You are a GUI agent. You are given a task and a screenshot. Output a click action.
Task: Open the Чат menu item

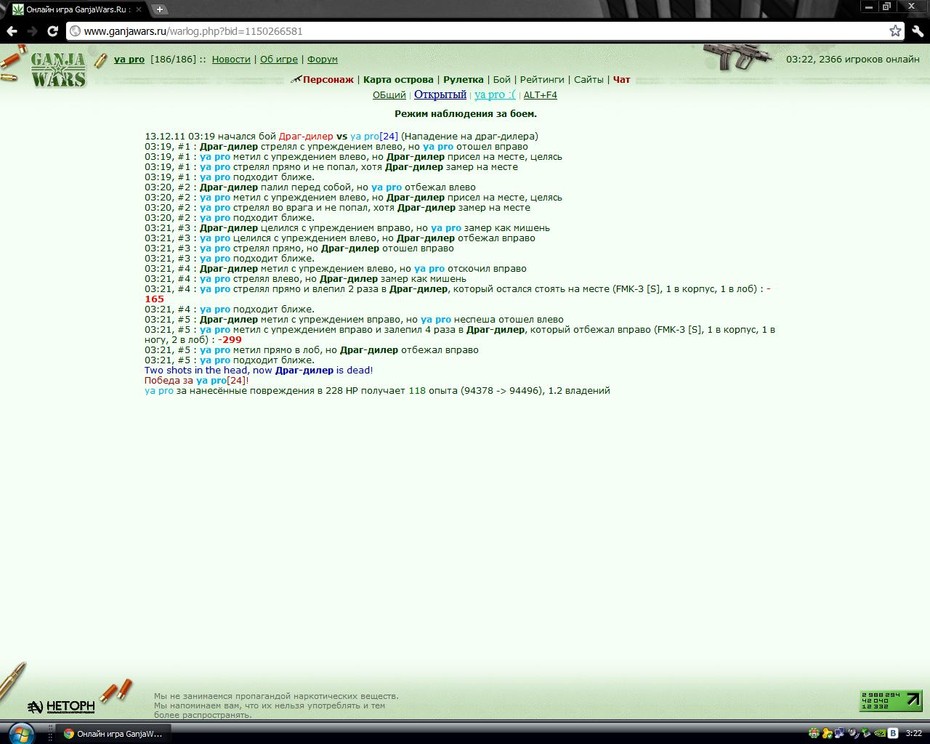pos(622,80)
